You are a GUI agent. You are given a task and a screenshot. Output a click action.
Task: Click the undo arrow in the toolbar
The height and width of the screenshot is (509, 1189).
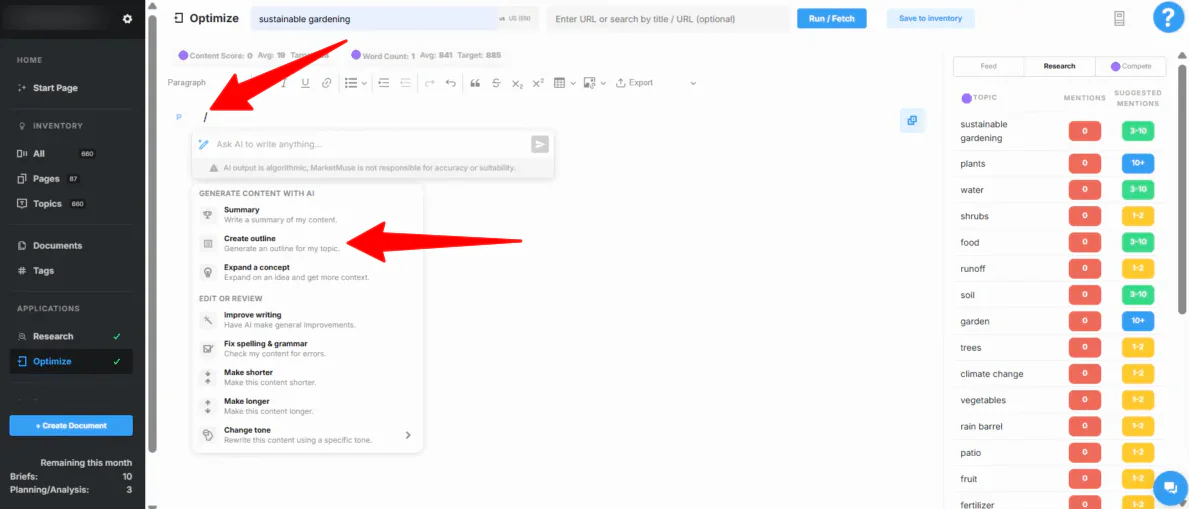[450, 83]
